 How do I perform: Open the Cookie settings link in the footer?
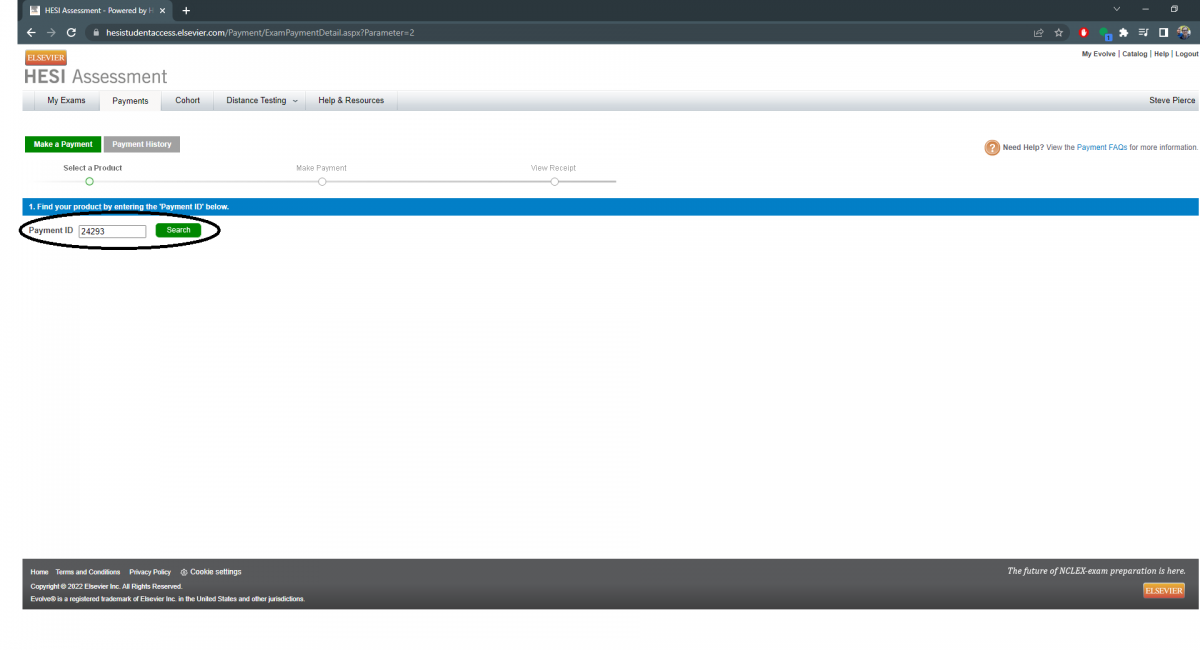211,572
